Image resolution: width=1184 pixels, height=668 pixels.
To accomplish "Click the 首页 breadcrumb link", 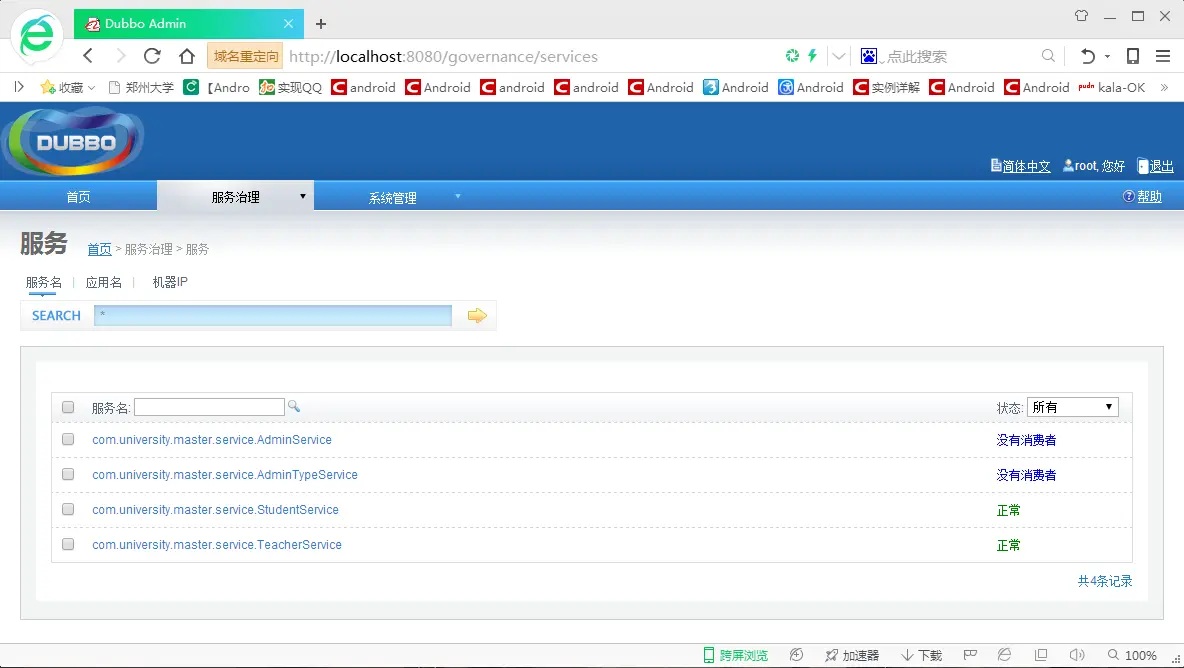I will [x=99, y=249].
